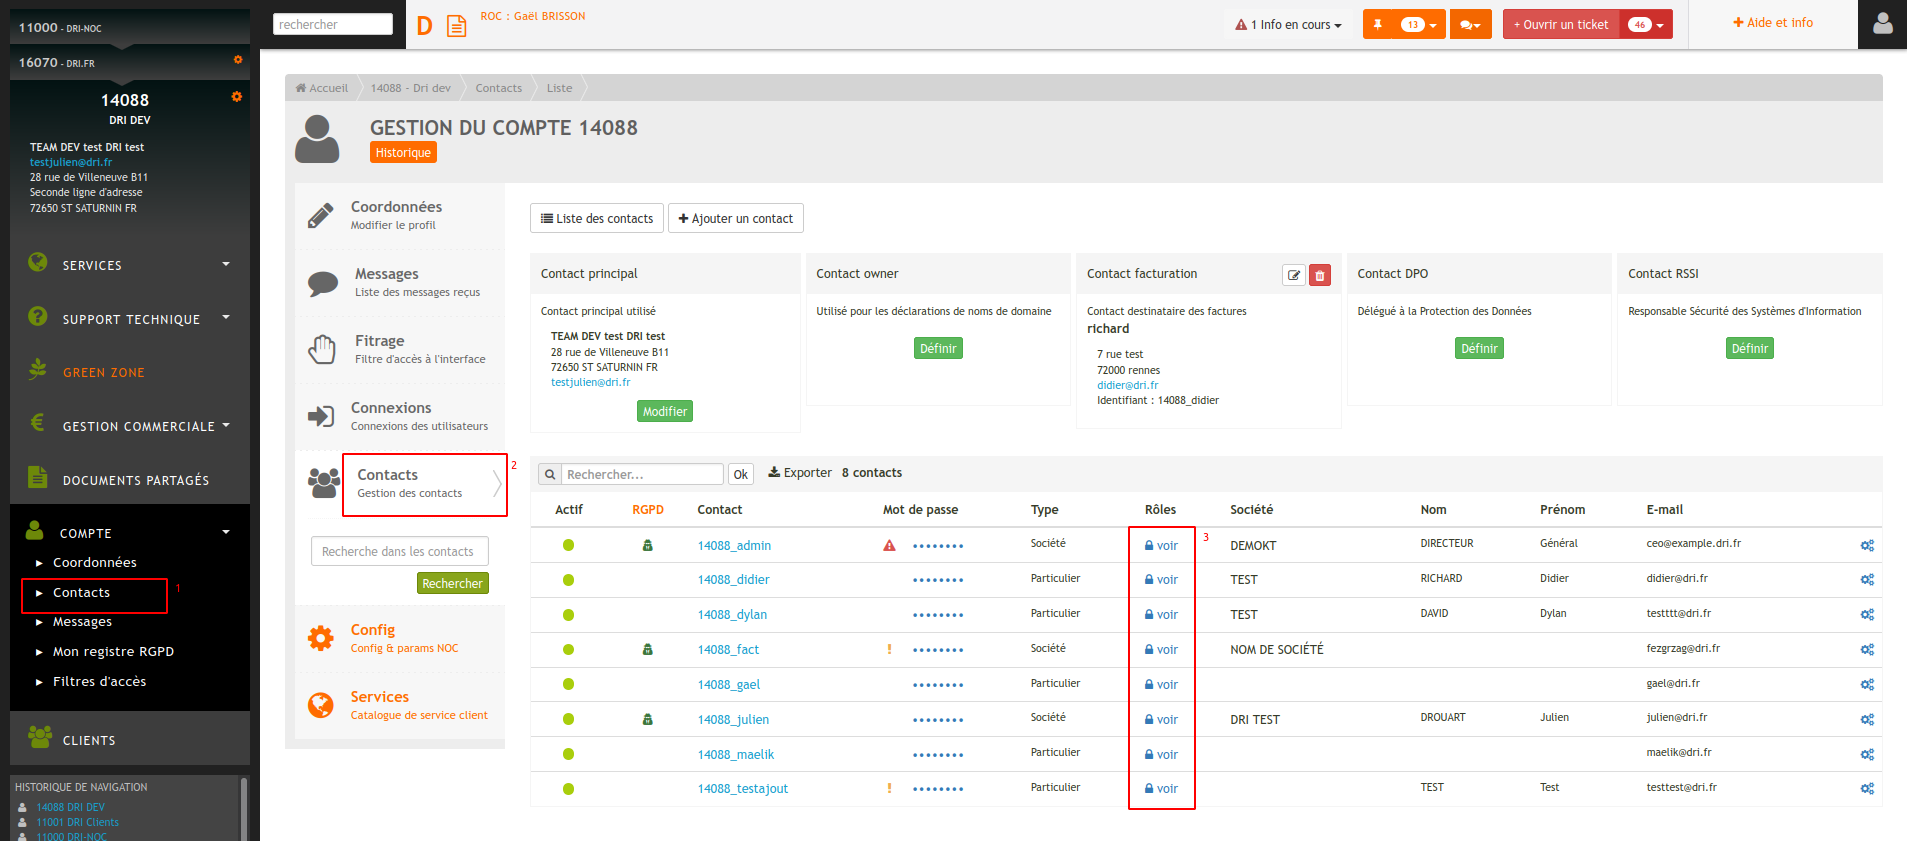1907x841 pixels.
Task: Toggle active status dot for 14088_dylan
Action: (568, 615)
